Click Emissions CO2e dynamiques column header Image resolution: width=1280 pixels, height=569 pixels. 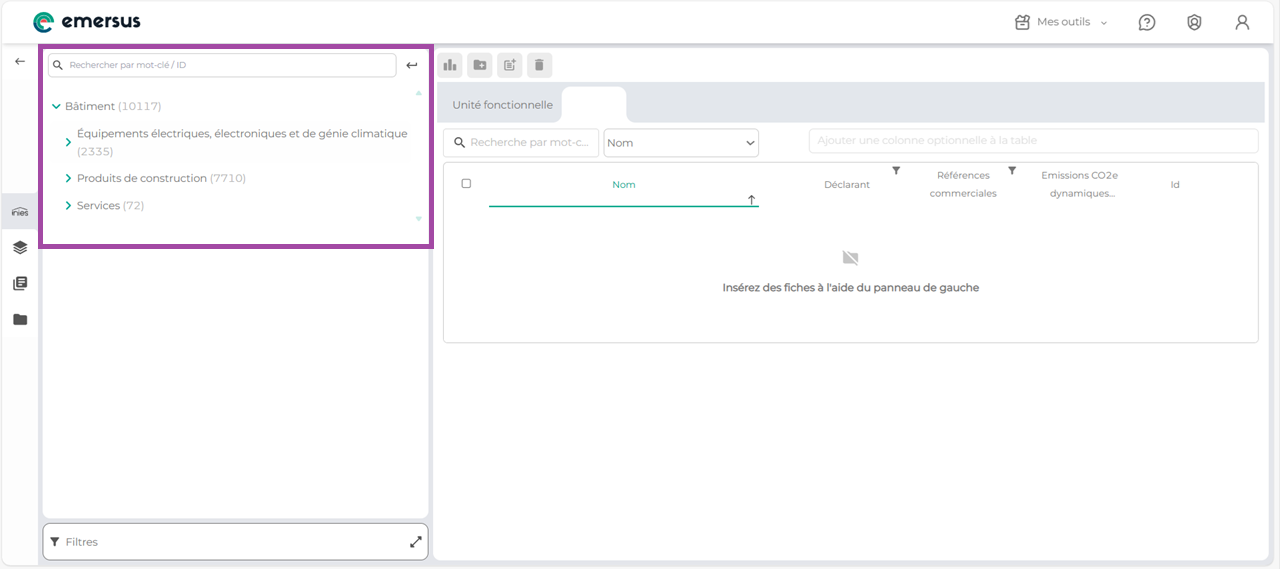(x=1079, y=184)
